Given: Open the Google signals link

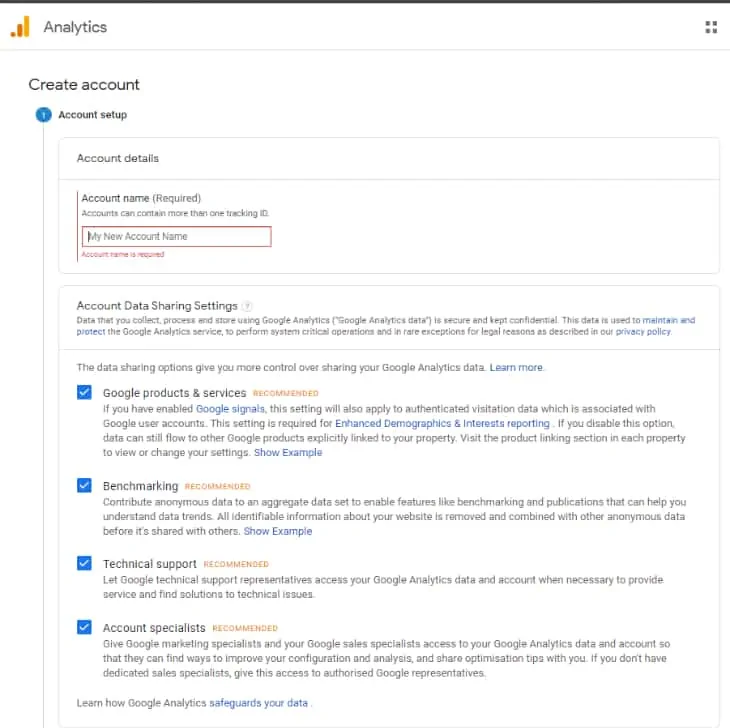Looking at the screenshot, I should point(230,409).
